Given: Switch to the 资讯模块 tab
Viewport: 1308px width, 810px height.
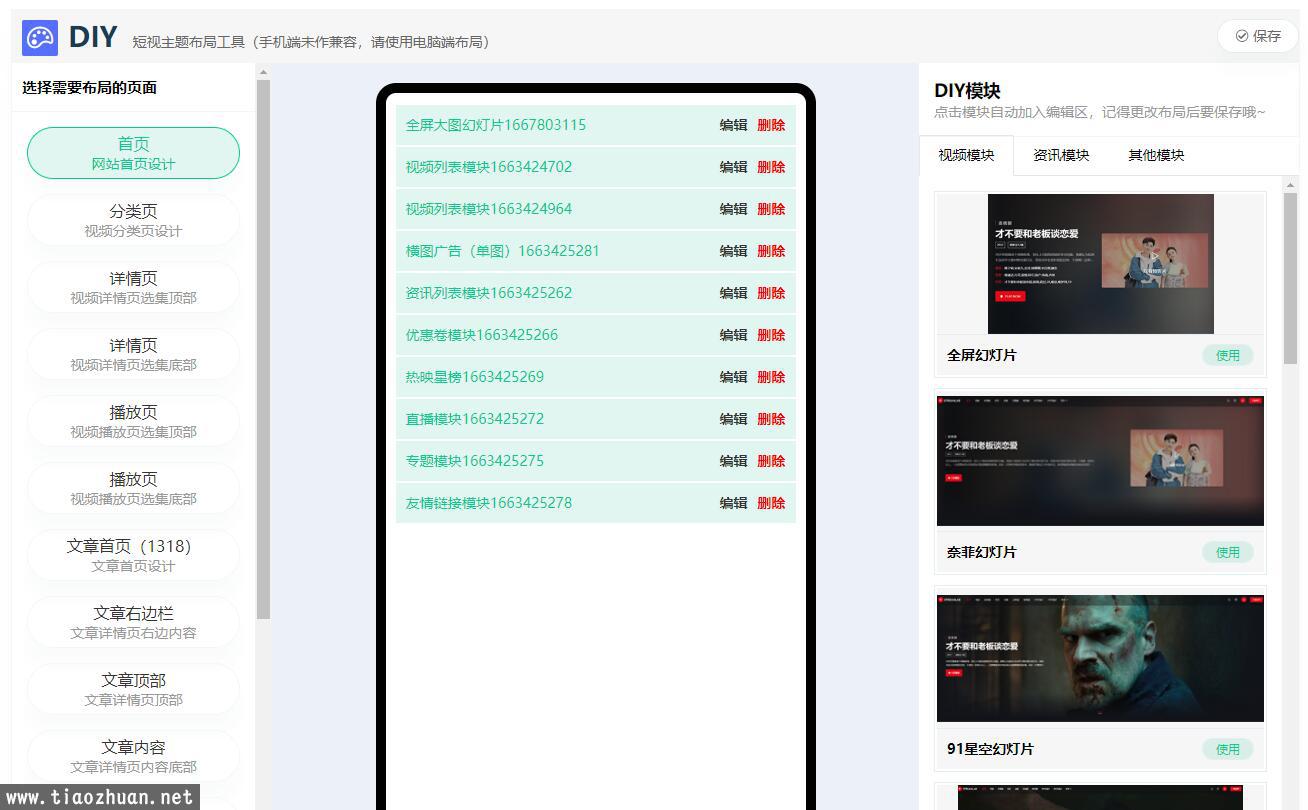Looking at the screenshot, I should tap(1061, 155).
